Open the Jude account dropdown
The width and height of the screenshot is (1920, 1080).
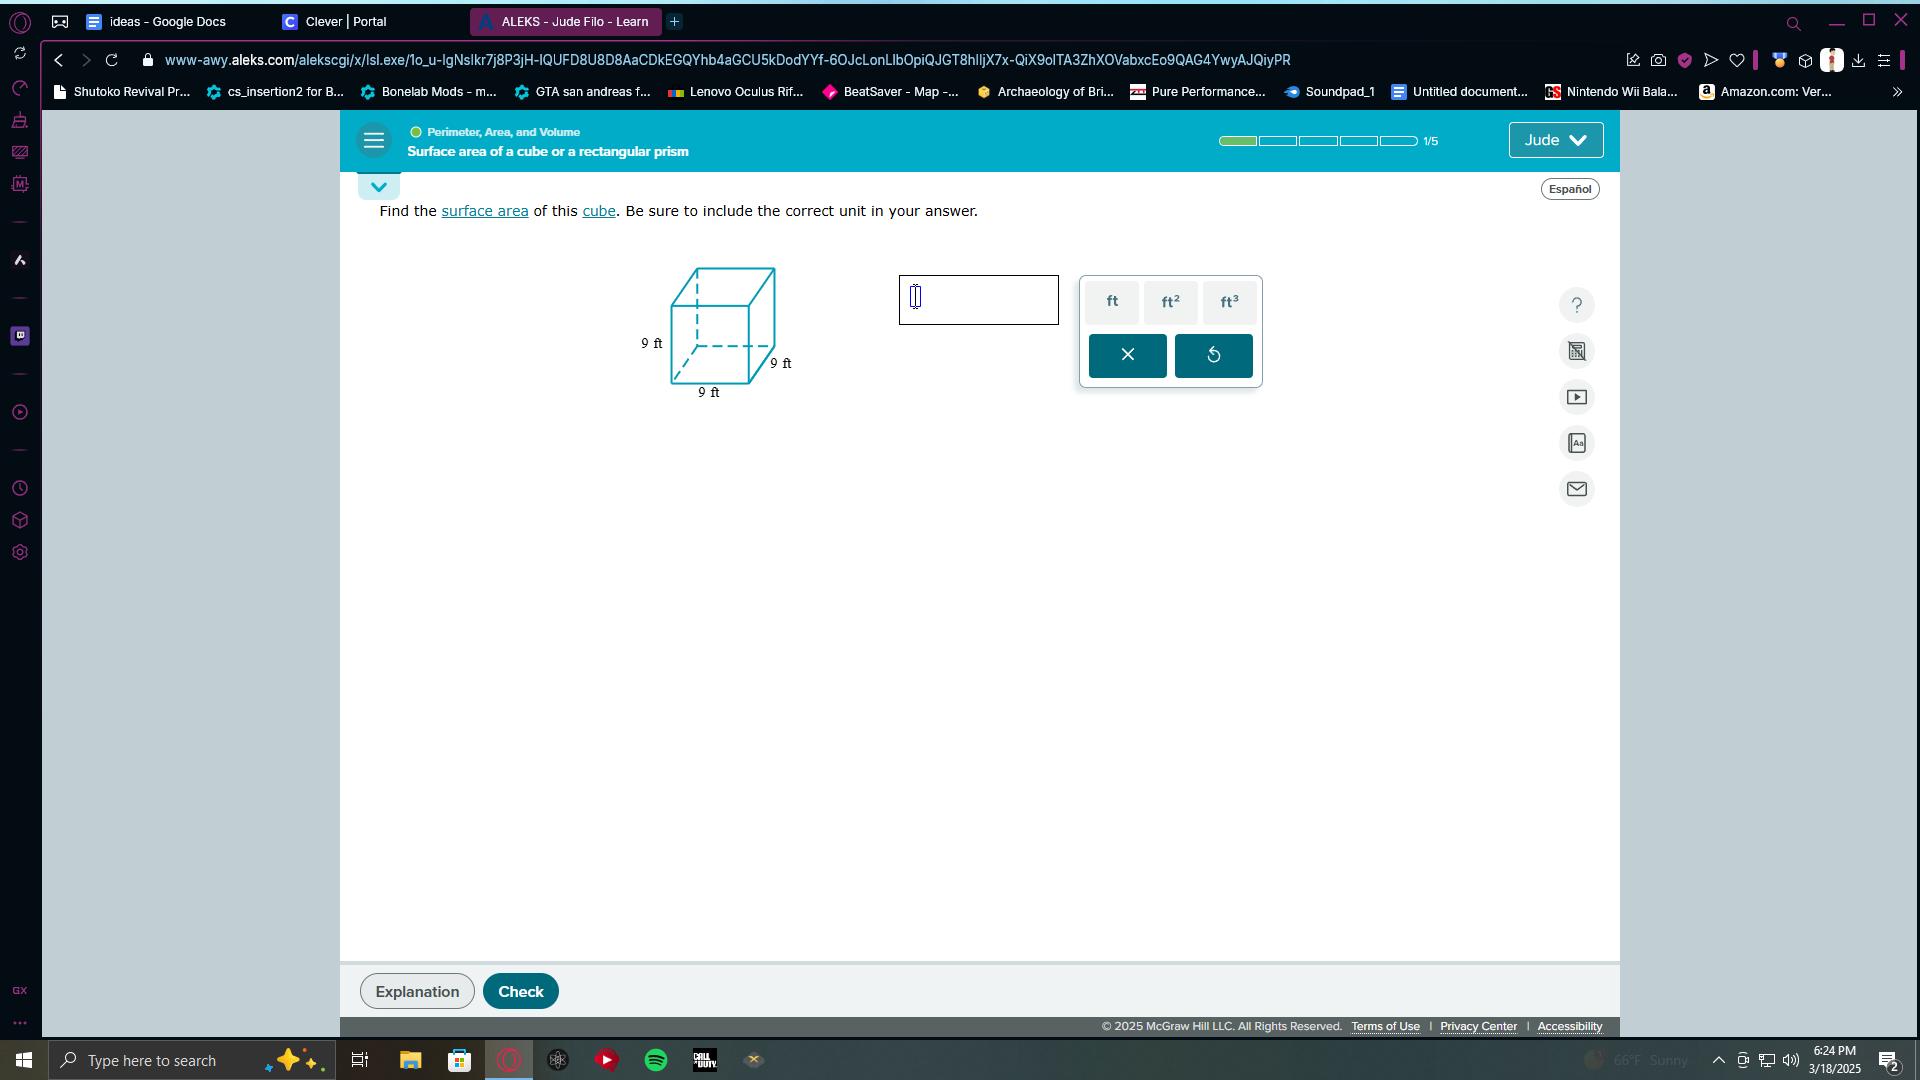(1556, 140)
